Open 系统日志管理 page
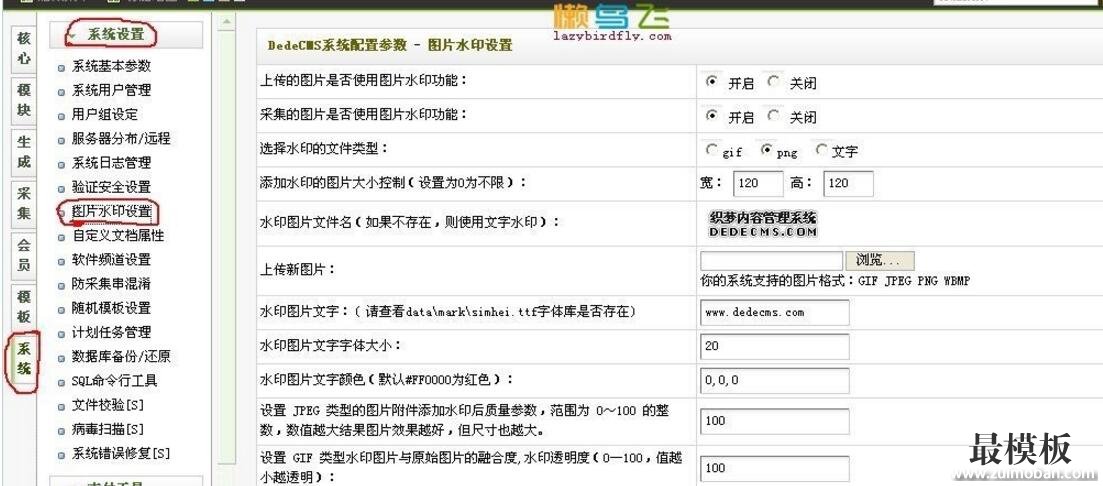The width and height of the screenshot is (1103, 486). (111, 162)
